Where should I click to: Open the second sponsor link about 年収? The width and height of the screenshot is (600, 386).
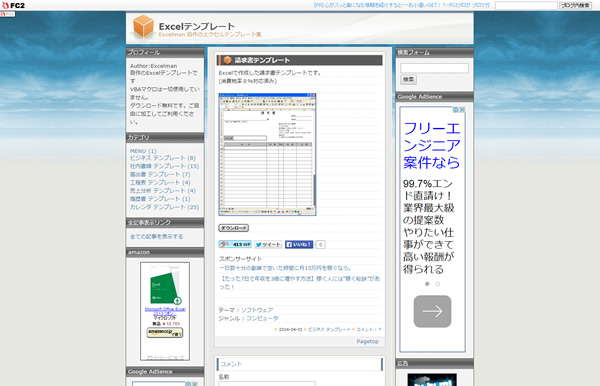click(x=299, y=283)
